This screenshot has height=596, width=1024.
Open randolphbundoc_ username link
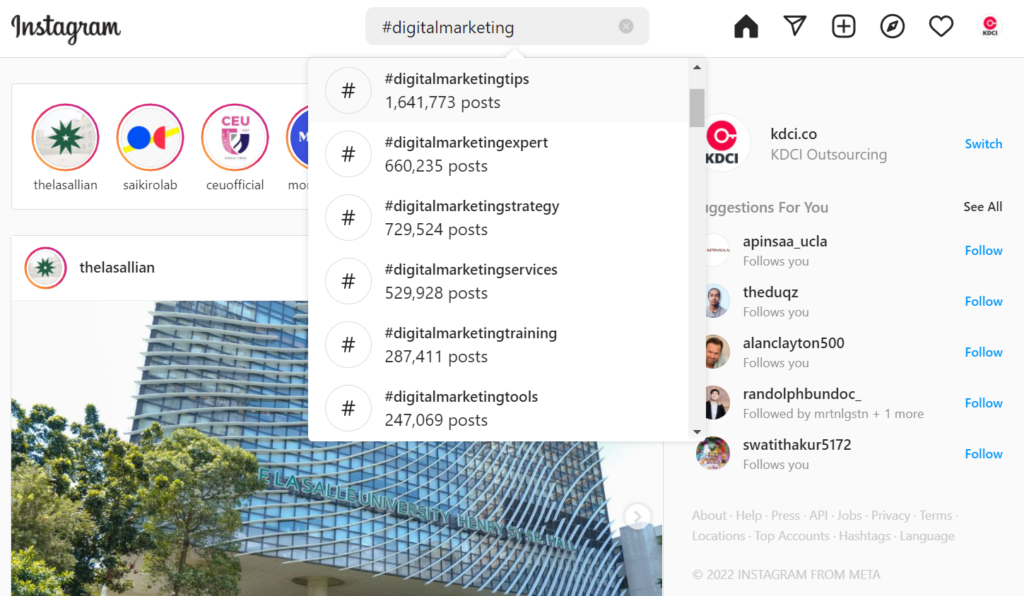[802, 394]
